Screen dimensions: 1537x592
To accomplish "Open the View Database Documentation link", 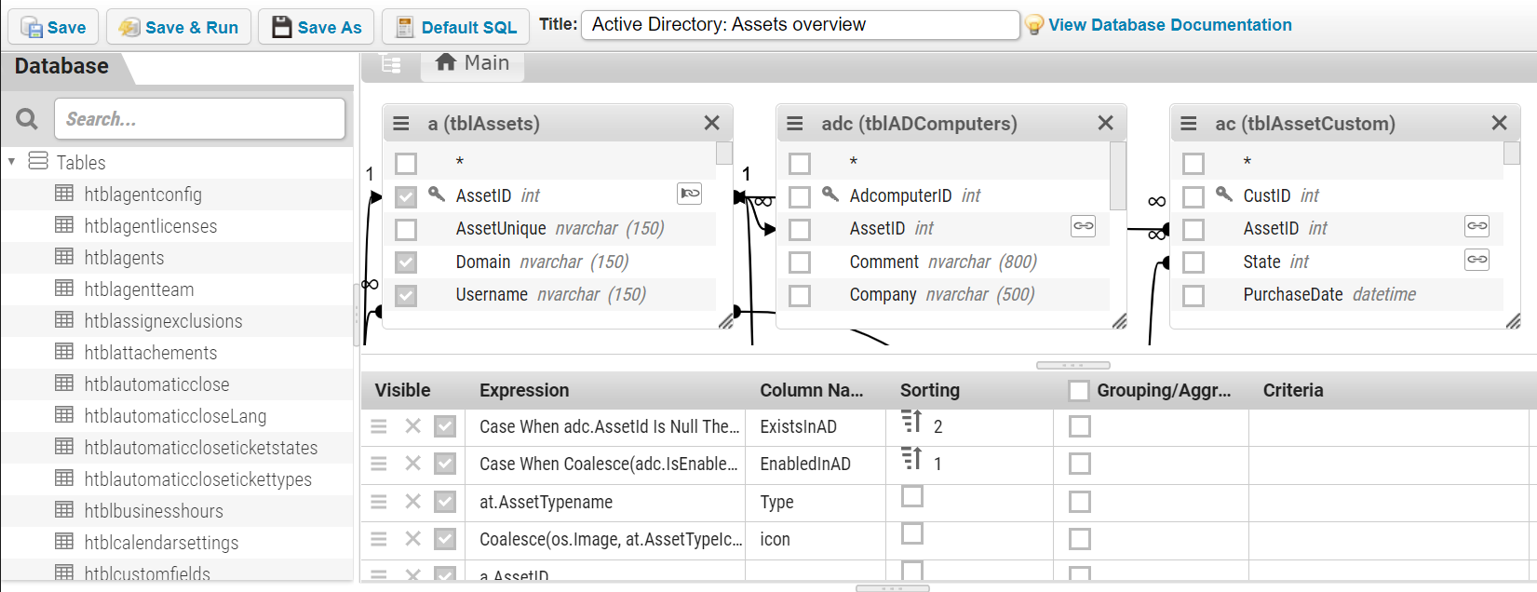I will (x=1169, y=25).
